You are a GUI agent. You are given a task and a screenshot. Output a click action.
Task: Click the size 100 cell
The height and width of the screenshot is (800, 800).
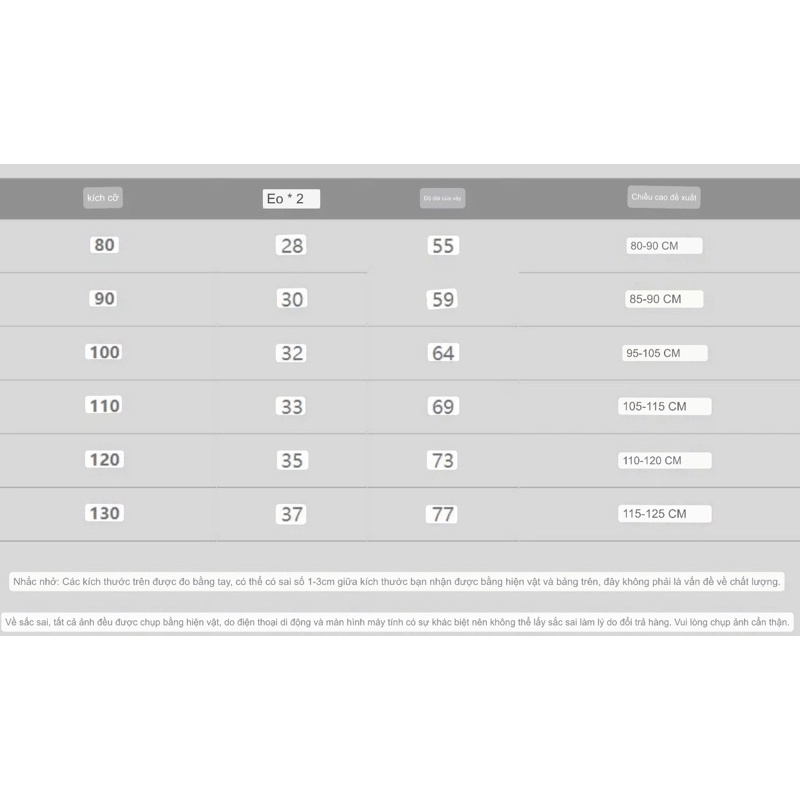(104, 352)
